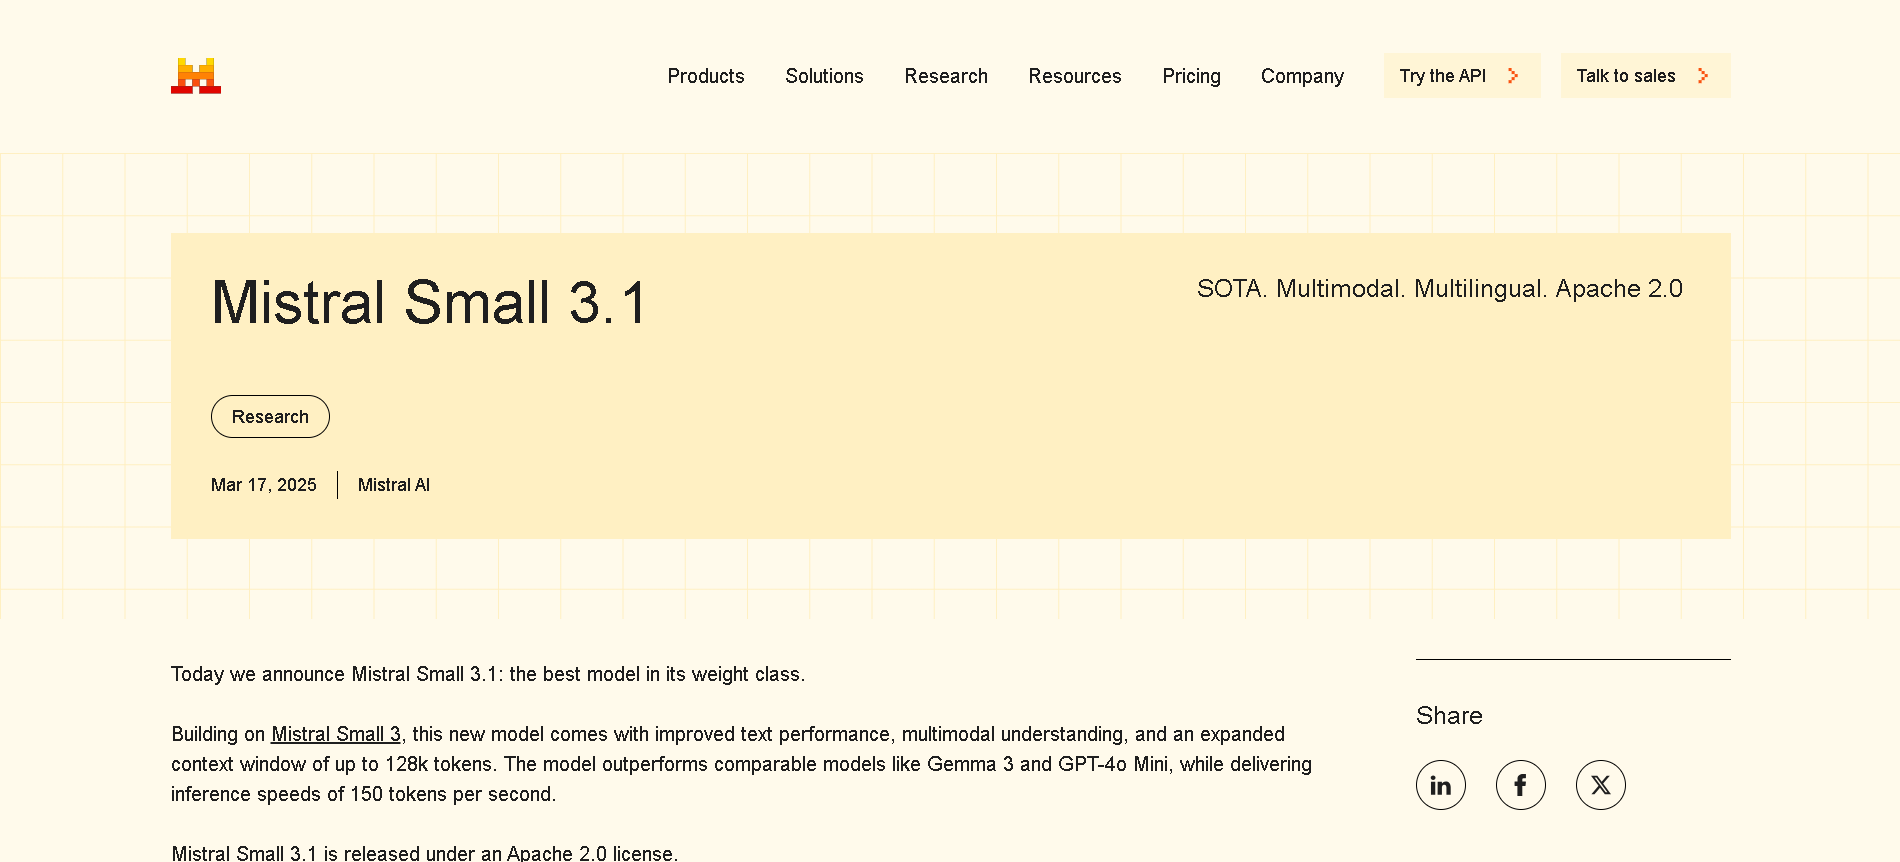Click Talk to sales button
The width and height of the screenshot is (1900, 862).
coord(1645,76)
